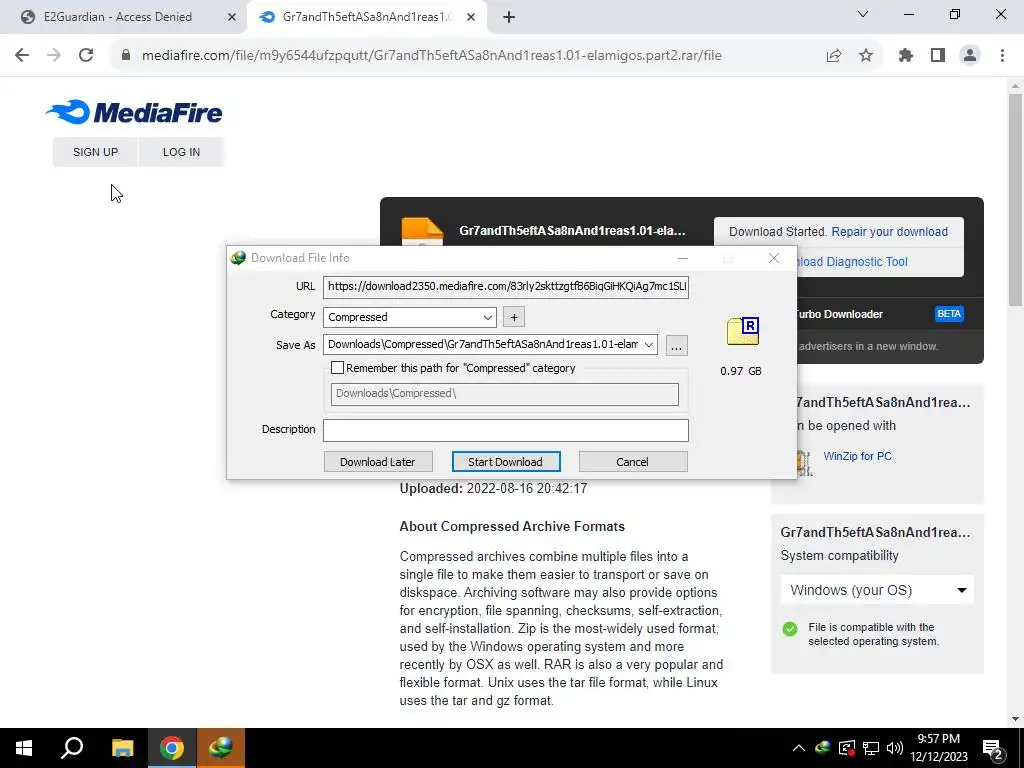Screen dimensions: 1024x768
Task: Click the LOG IN button
Action: coord(182,152)
